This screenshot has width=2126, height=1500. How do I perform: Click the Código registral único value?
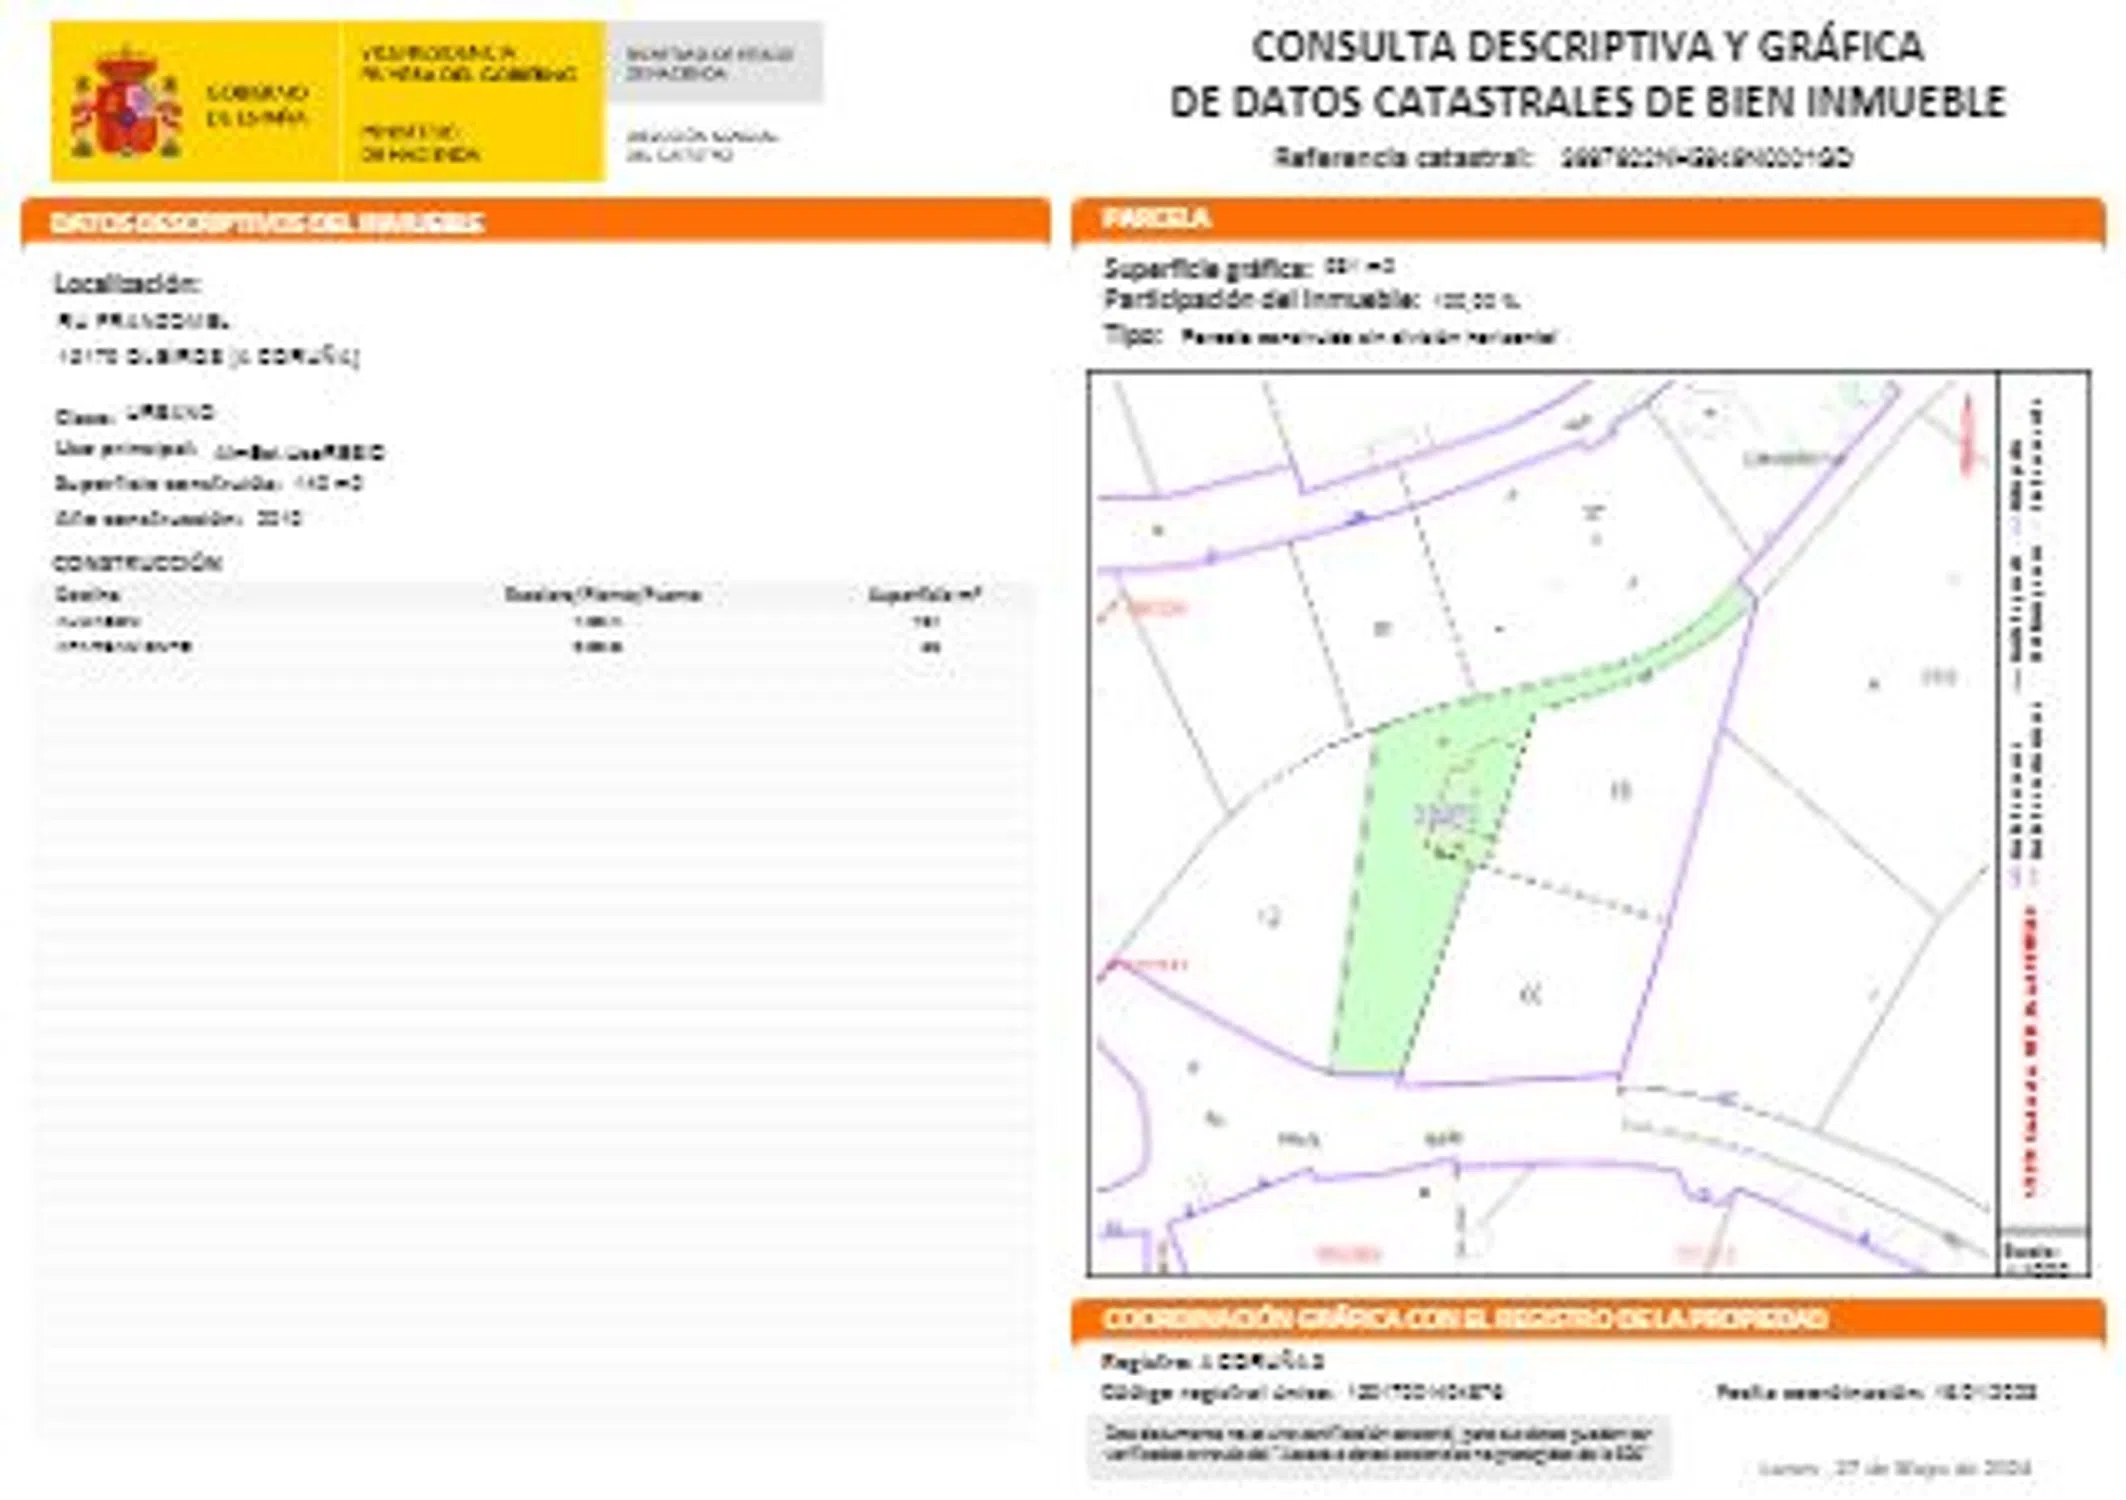(1425, 1392)
